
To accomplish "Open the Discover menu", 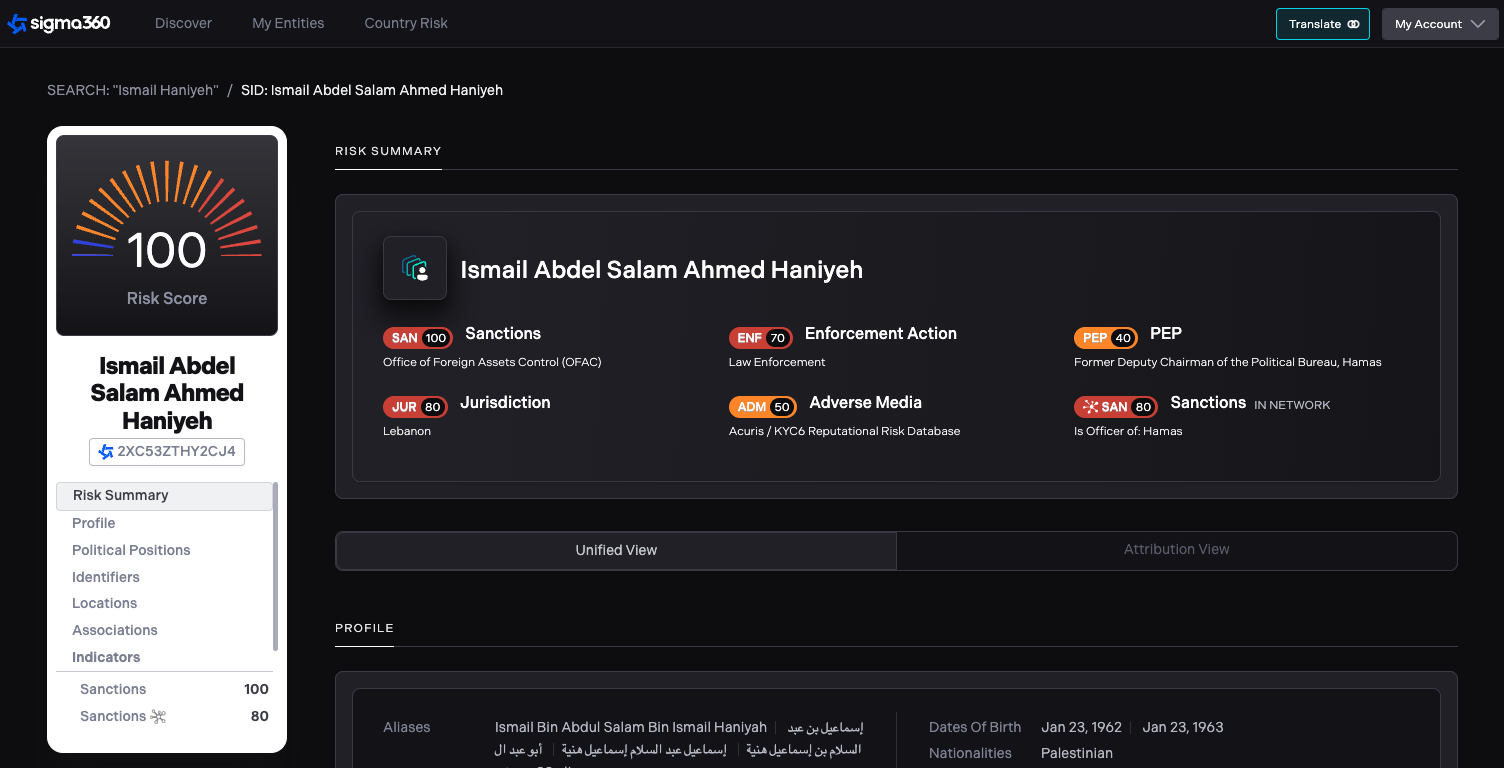I will [183, 24].
